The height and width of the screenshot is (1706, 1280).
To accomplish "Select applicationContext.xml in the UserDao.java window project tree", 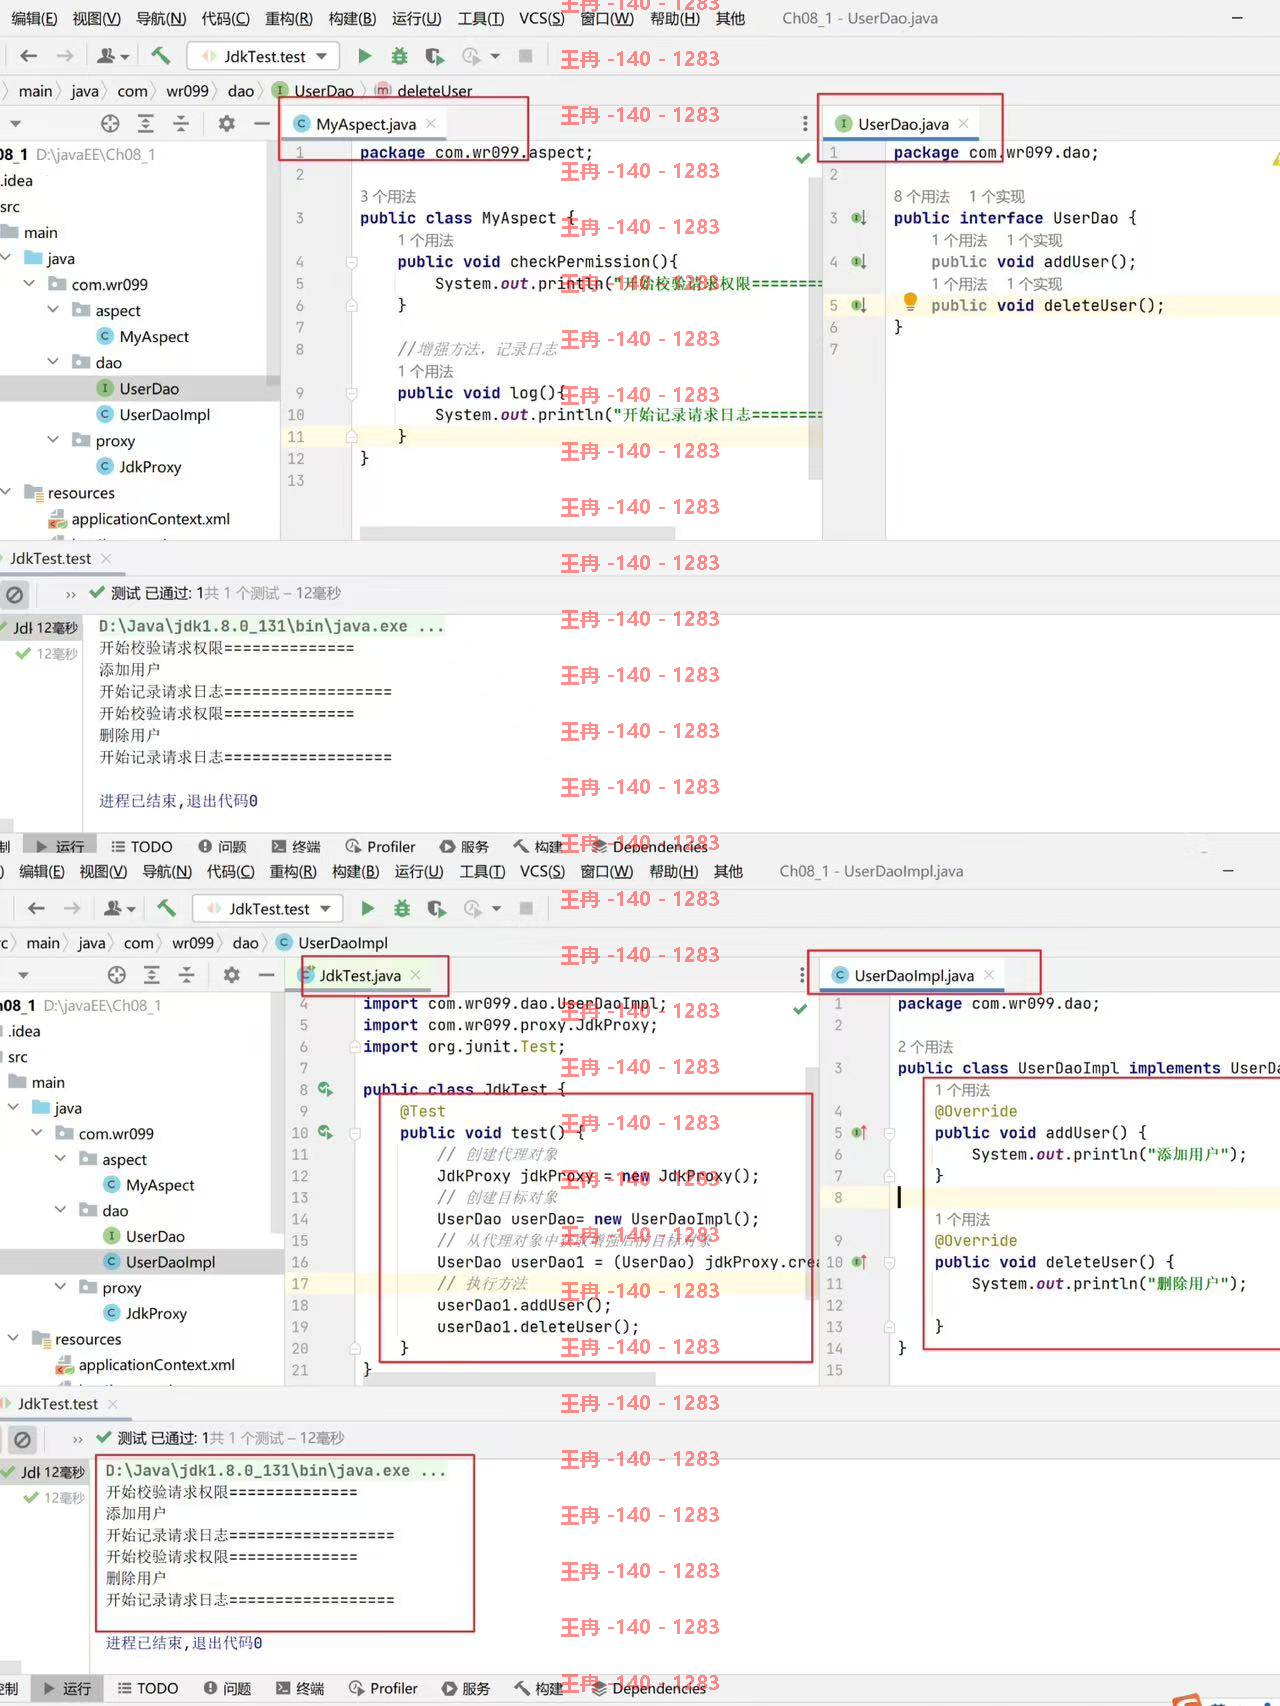I will pos(139,518).
